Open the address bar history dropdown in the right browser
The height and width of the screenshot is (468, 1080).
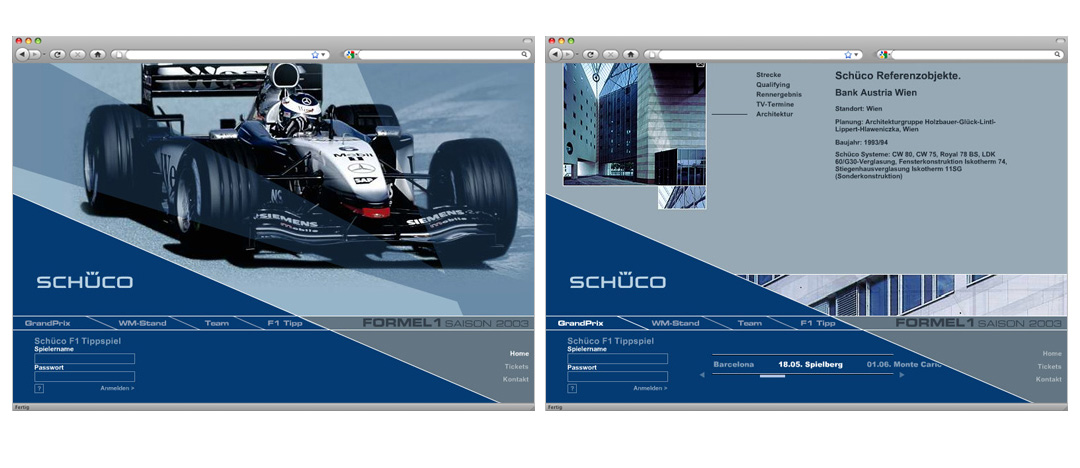(855, 54)
